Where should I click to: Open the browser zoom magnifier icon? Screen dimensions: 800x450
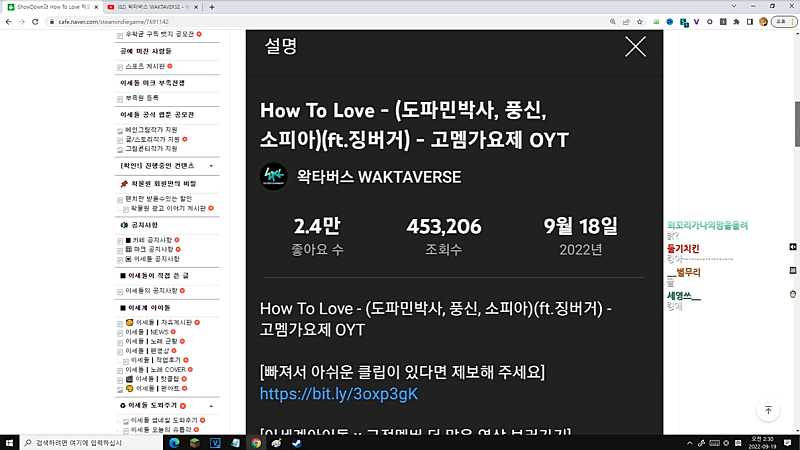[612, 22]
